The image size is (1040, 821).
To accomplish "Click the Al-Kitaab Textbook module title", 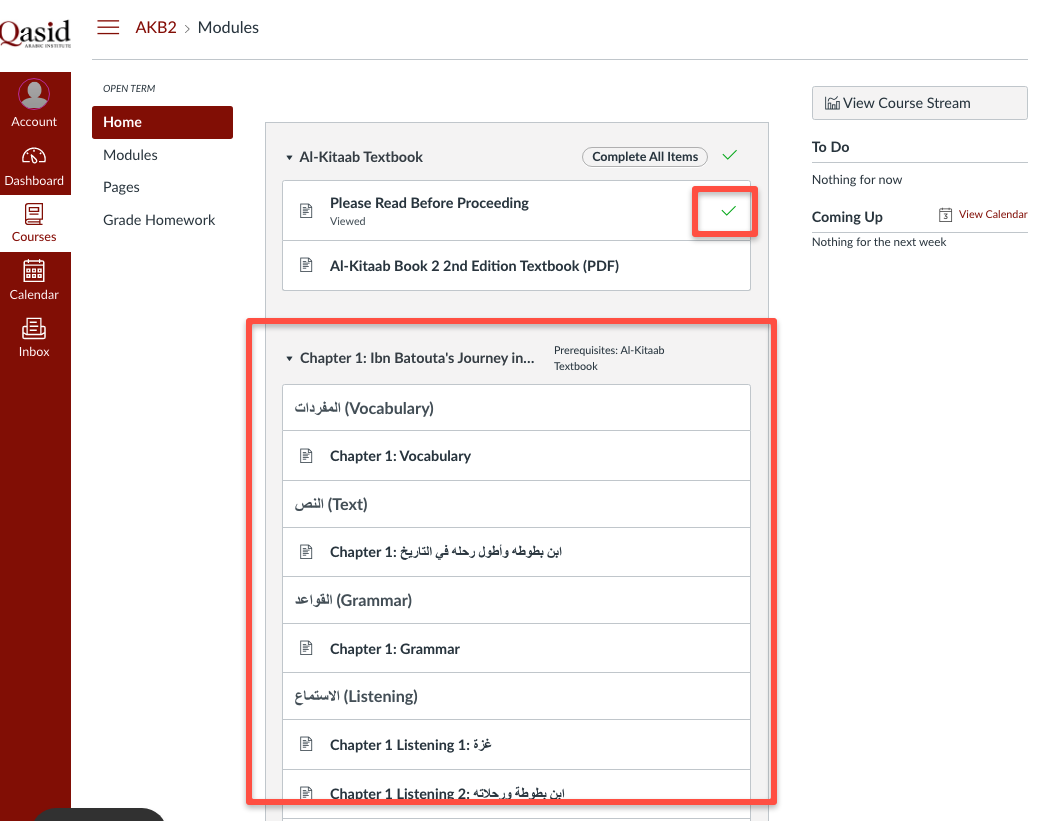I will 361,157.
